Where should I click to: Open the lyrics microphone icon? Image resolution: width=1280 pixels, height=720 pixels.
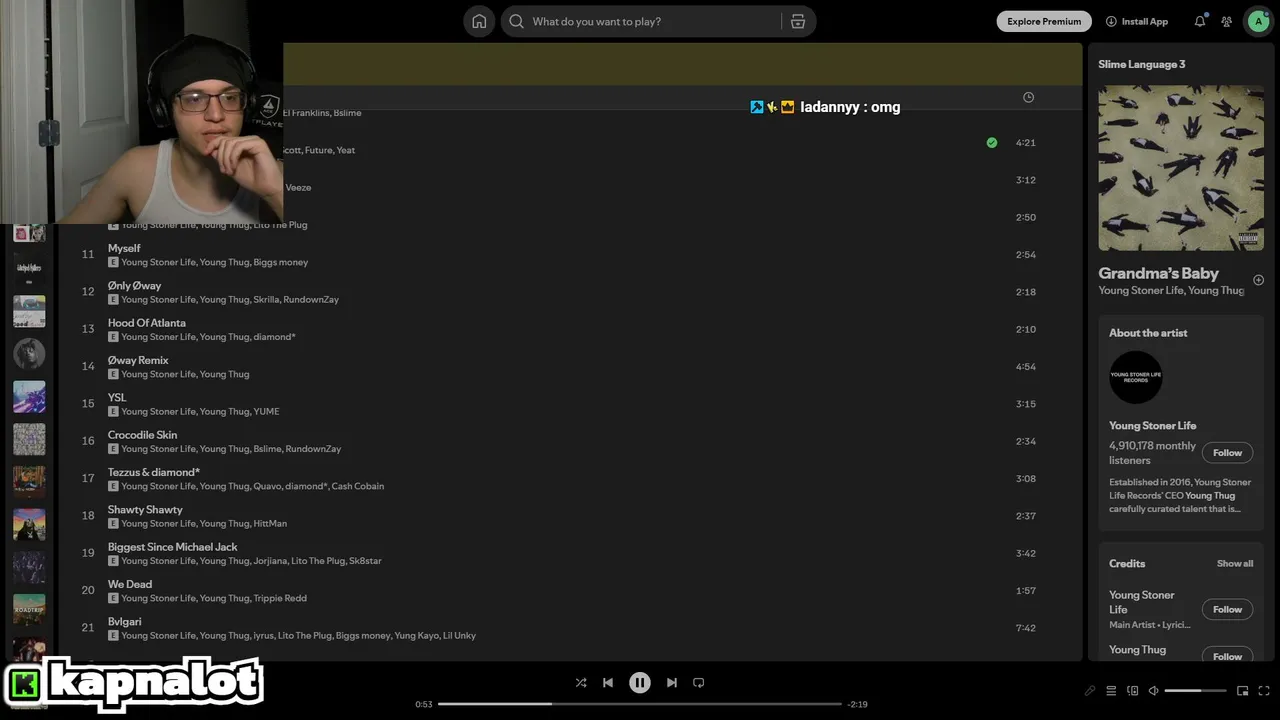pos(1090,691)
